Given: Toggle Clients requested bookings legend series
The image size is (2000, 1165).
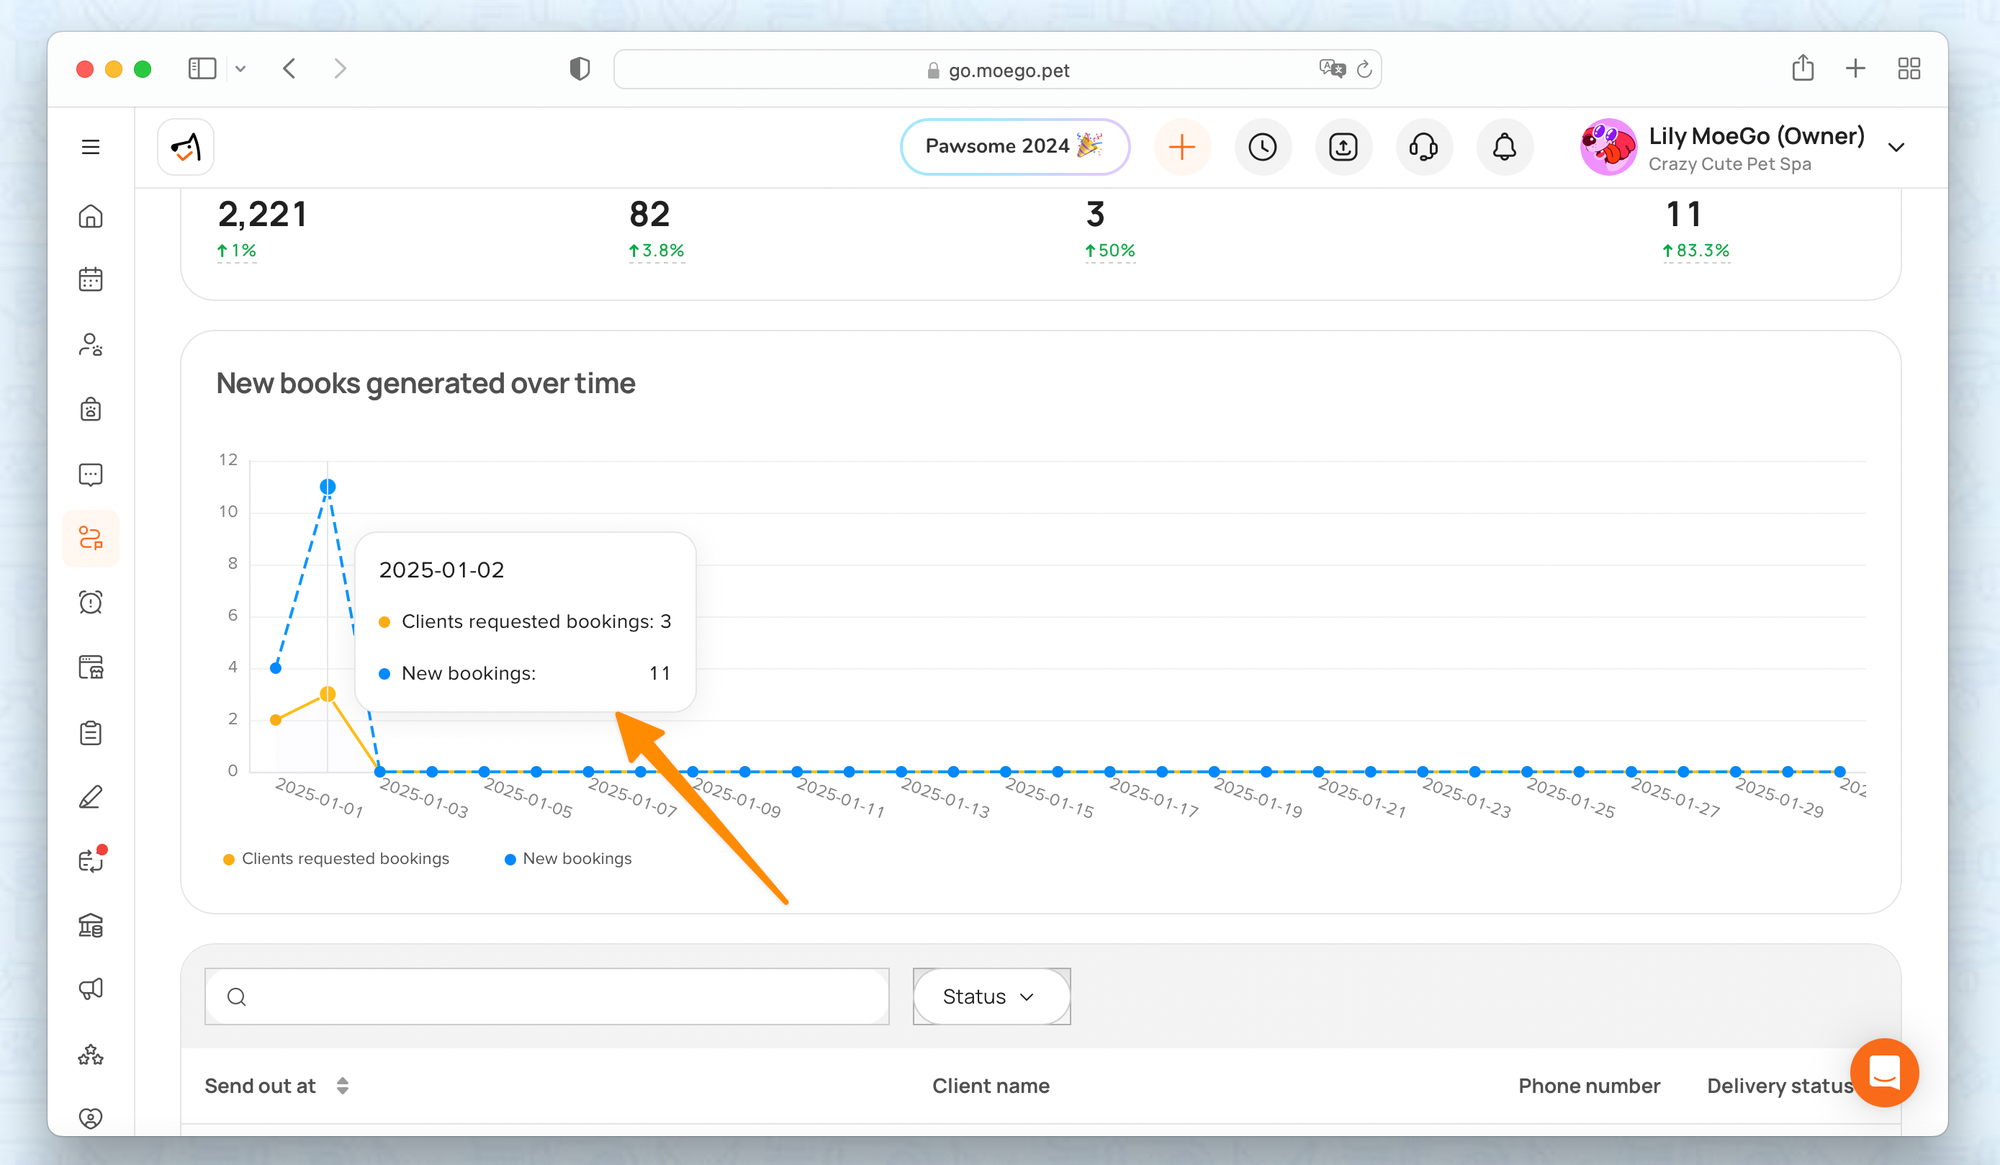Looking at the screenshot, I should click(336, 859).
